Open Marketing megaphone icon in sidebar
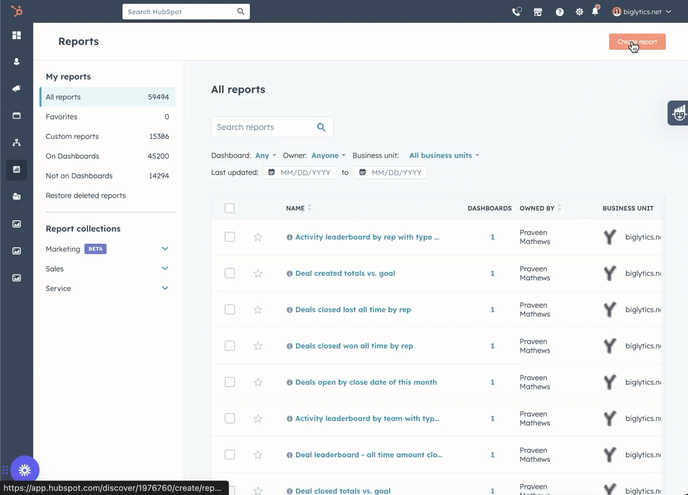Viewport: 688px width, 495px height. tap(17, 89)
